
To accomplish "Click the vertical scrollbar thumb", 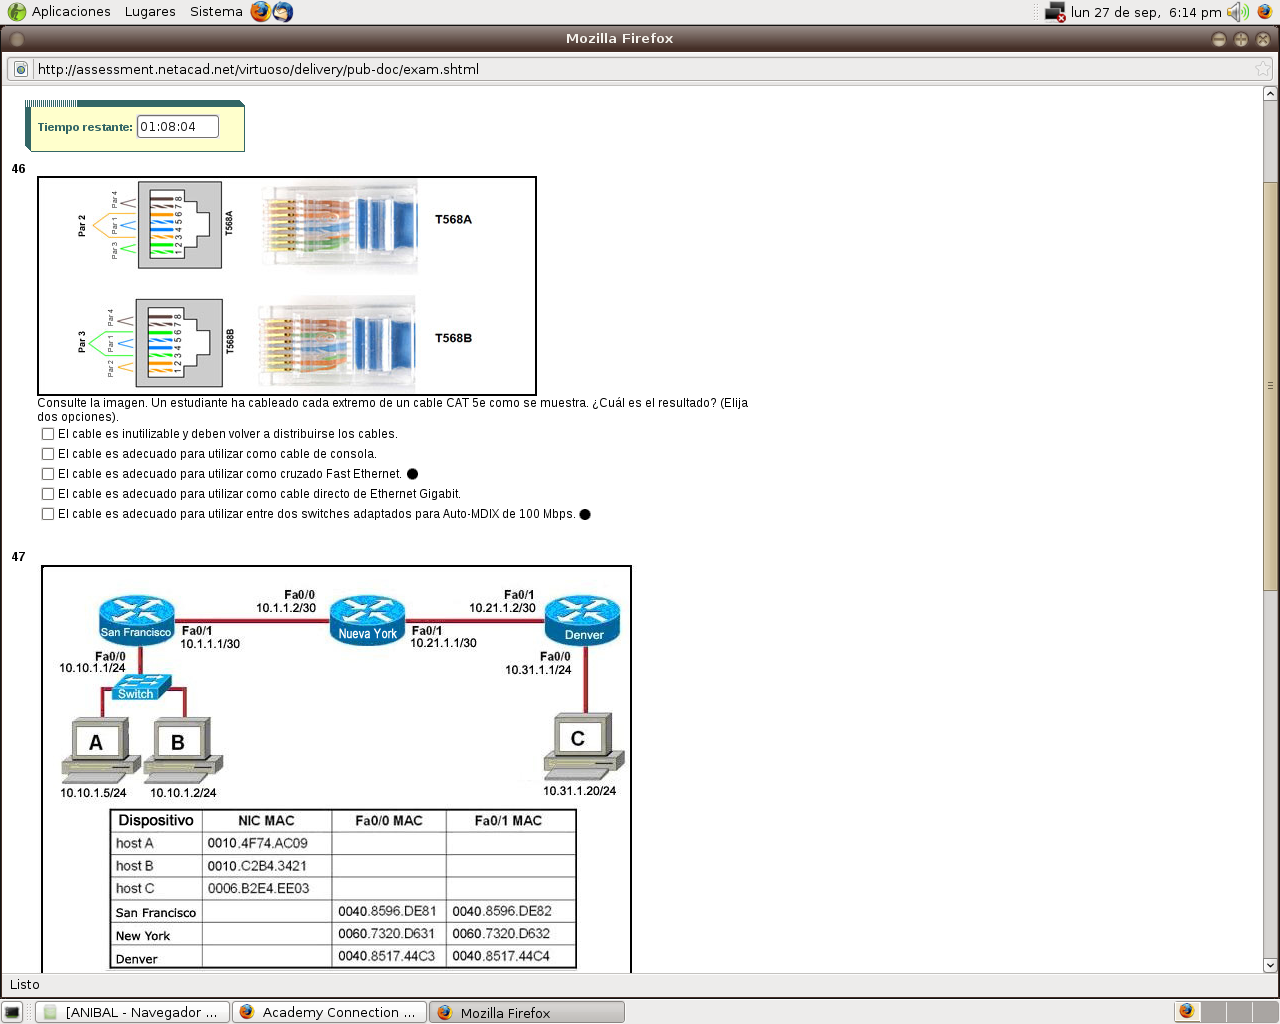I will click(x=1270, y=385).
